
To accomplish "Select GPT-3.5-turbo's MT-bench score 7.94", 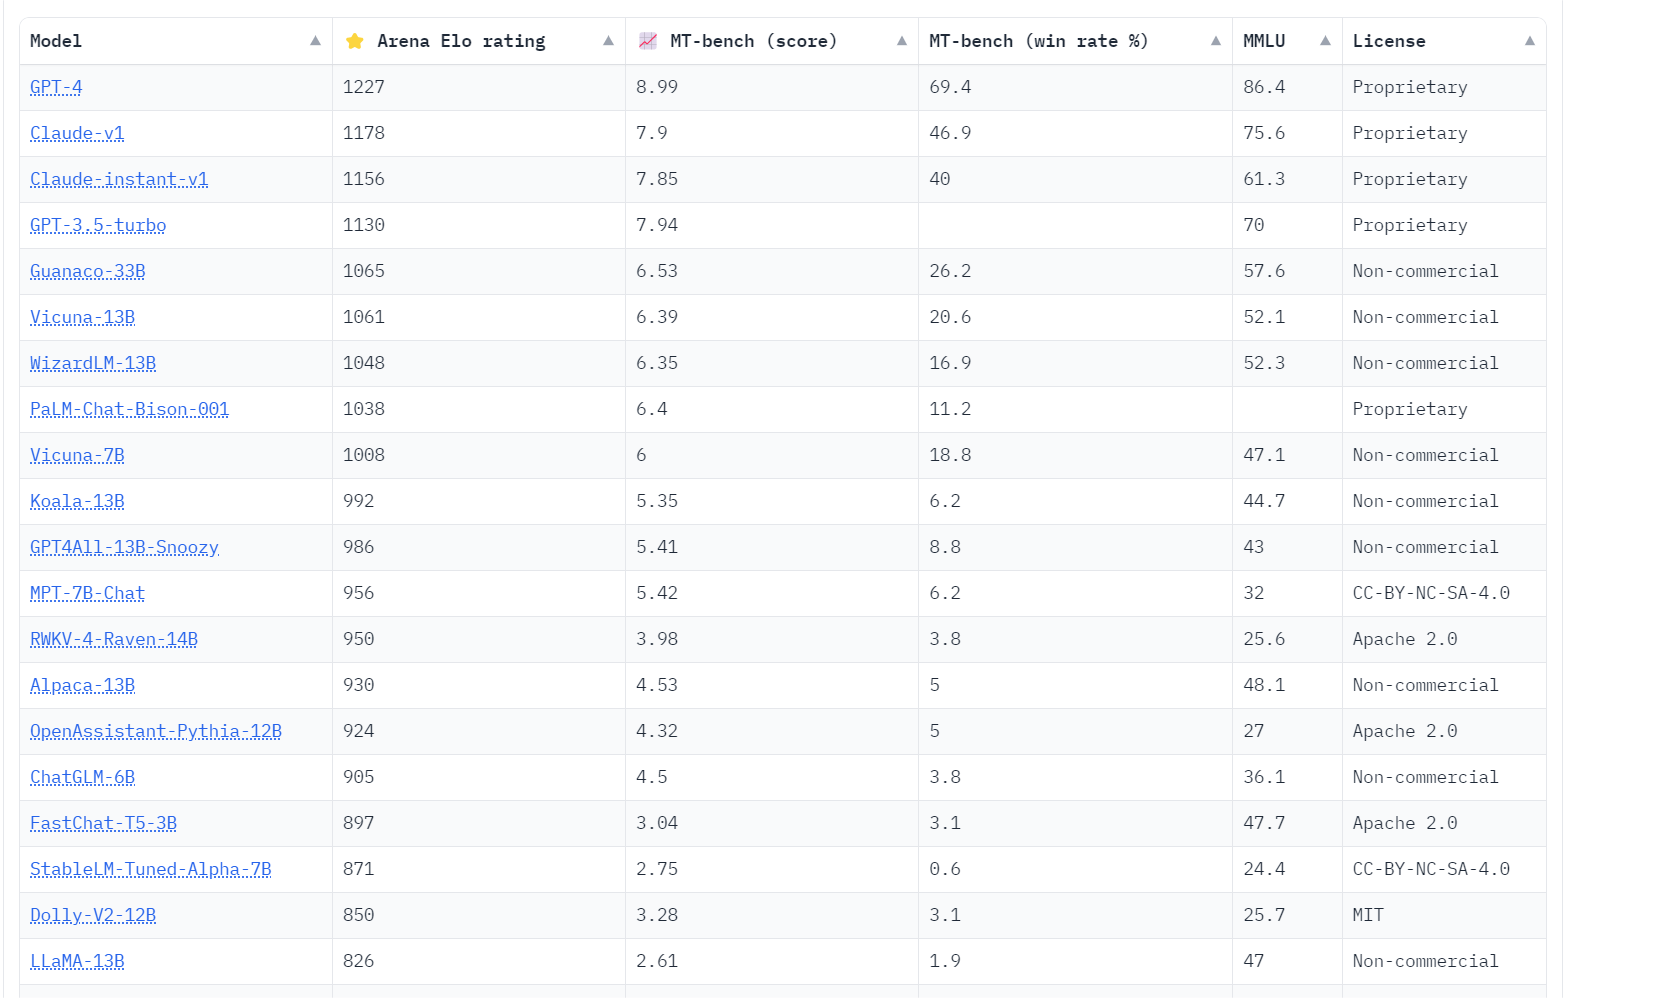I will click(657, 225).
